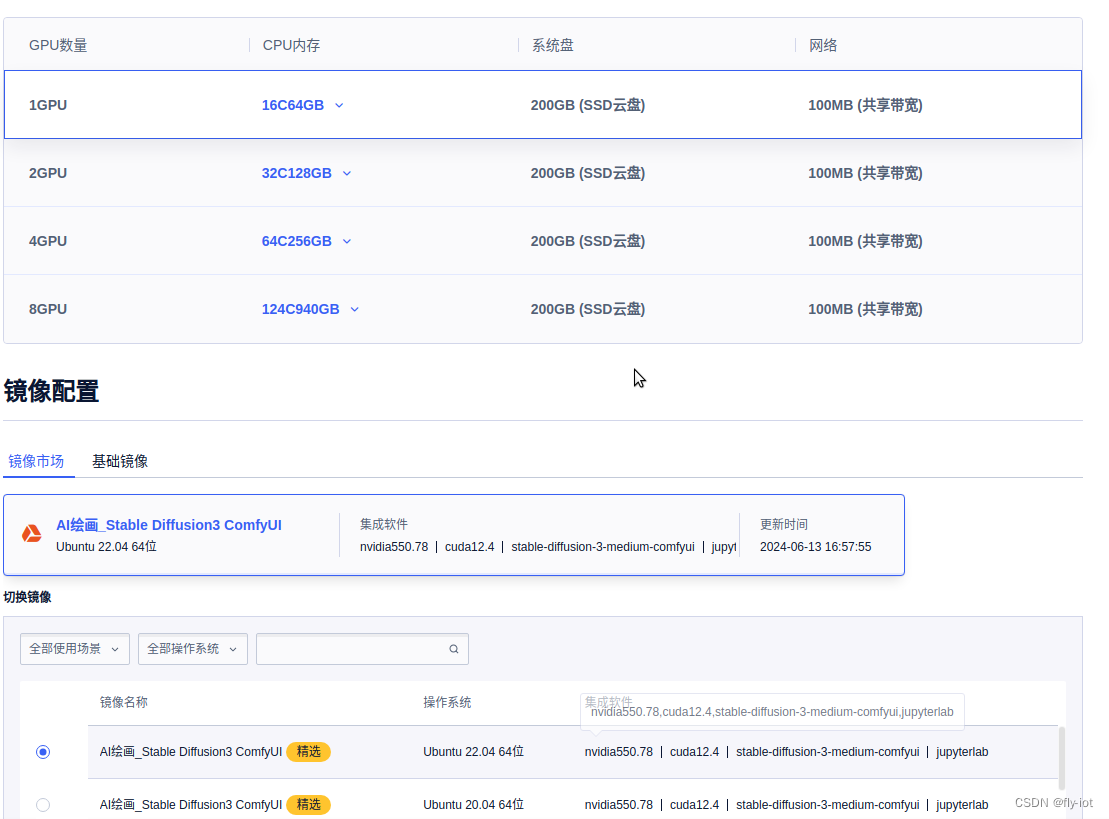Image resolution: width=1109 pixels, height=819 pixels.
Task: Expand the 64C256GB CPU memory dropdown
Action: click(306, 241)
